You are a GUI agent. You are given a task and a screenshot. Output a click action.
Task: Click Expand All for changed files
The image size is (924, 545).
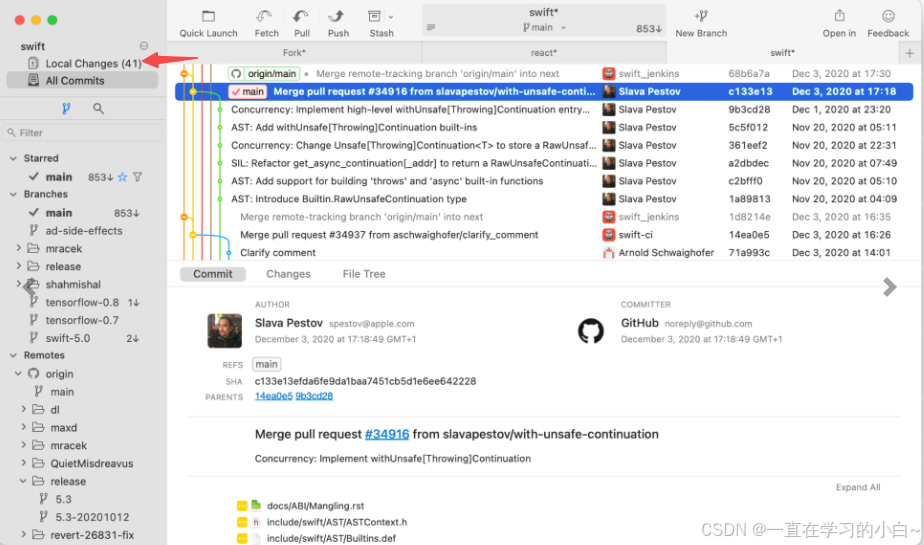point(857,487)
